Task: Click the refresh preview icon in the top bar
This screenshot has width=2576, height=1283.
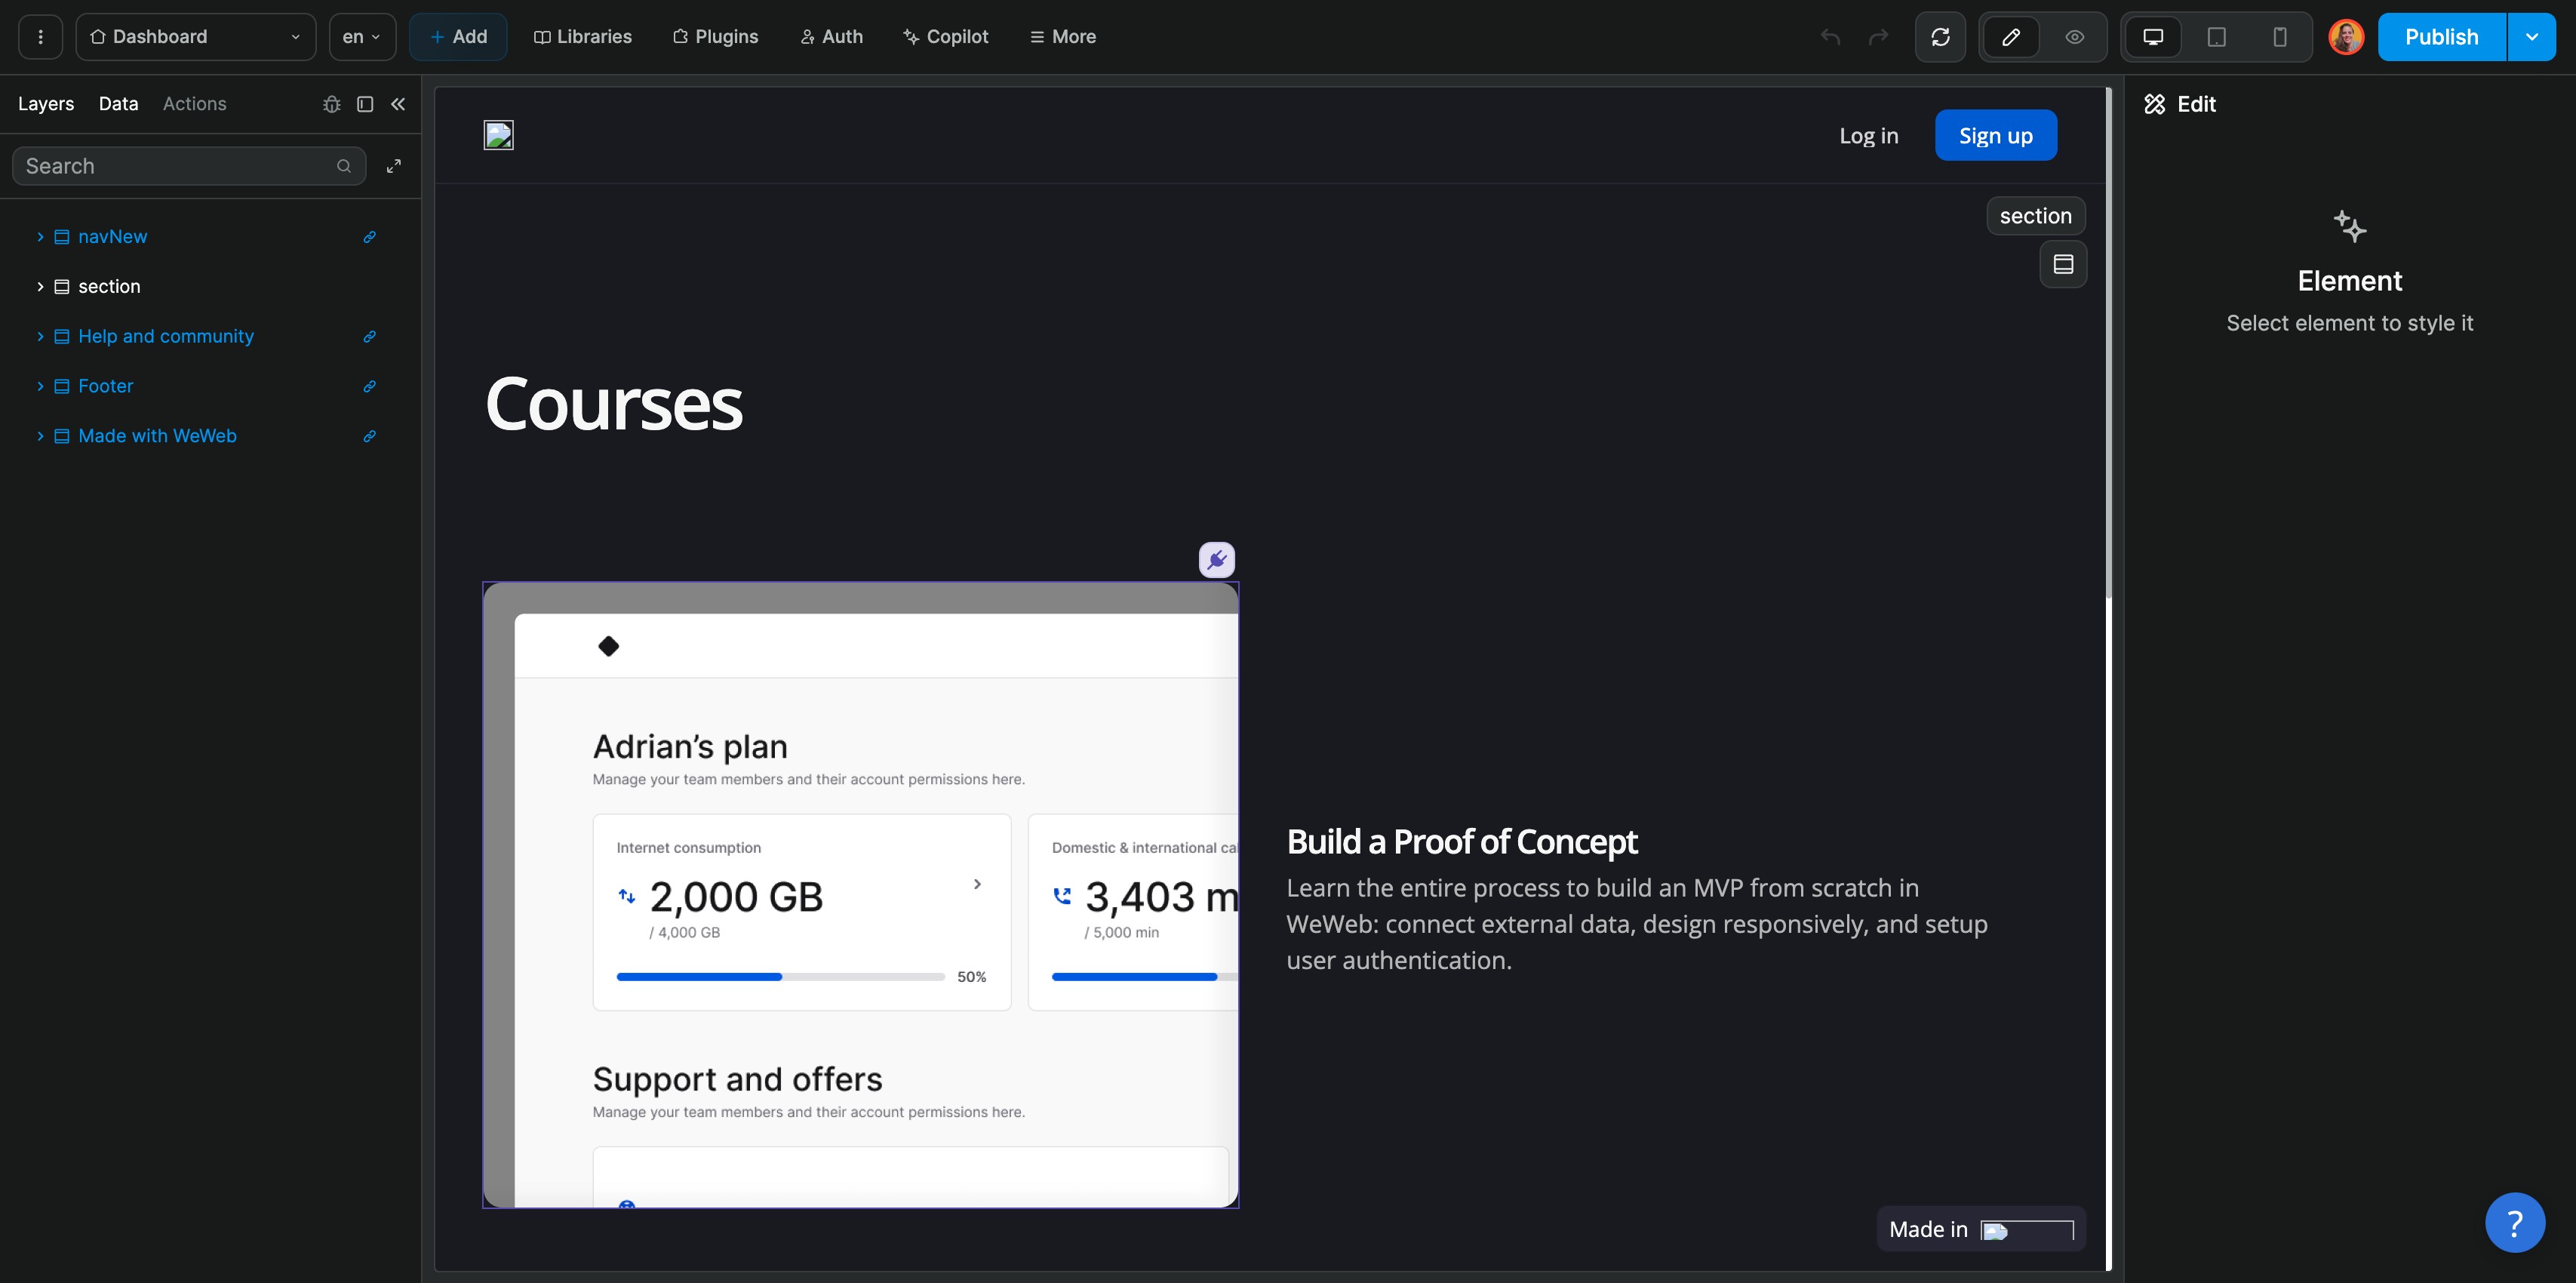Action: [1940, 37]
